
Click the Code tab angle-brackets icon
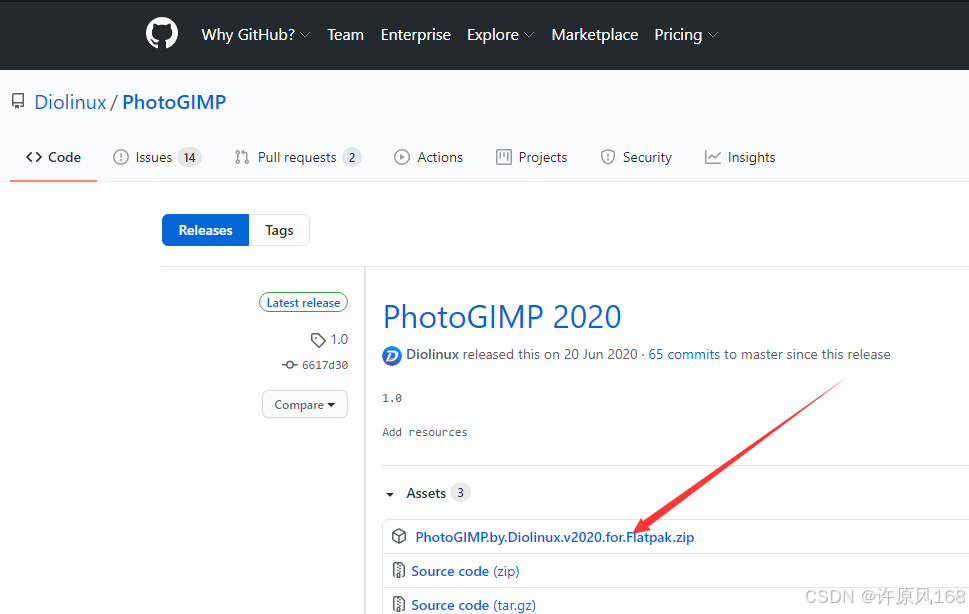click(x=34, y=158)
